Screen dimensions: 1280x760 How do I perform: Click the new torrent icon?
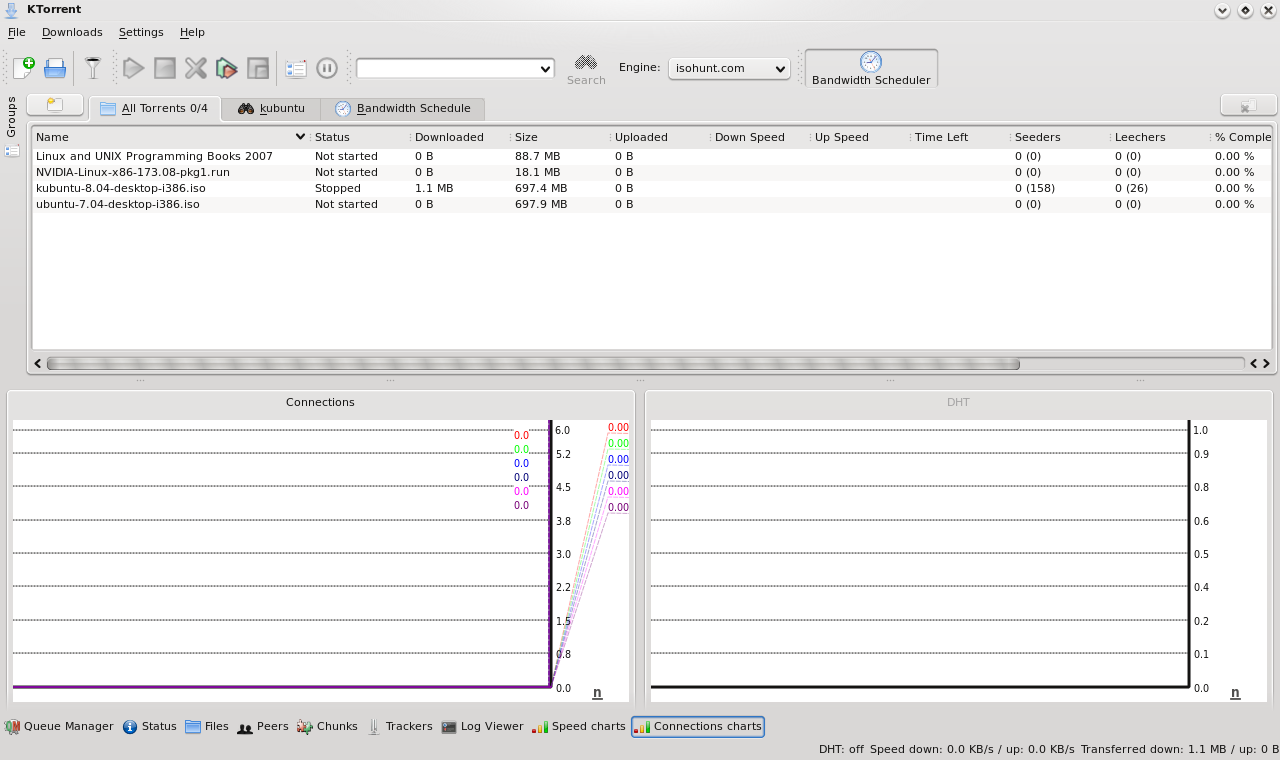pos(23,68)
